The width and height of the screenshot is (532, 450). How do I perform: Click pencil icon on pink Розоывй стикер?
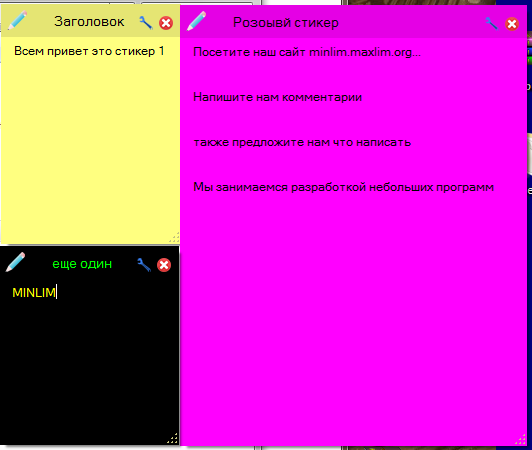pyautogui.click(x=196, y=21)
